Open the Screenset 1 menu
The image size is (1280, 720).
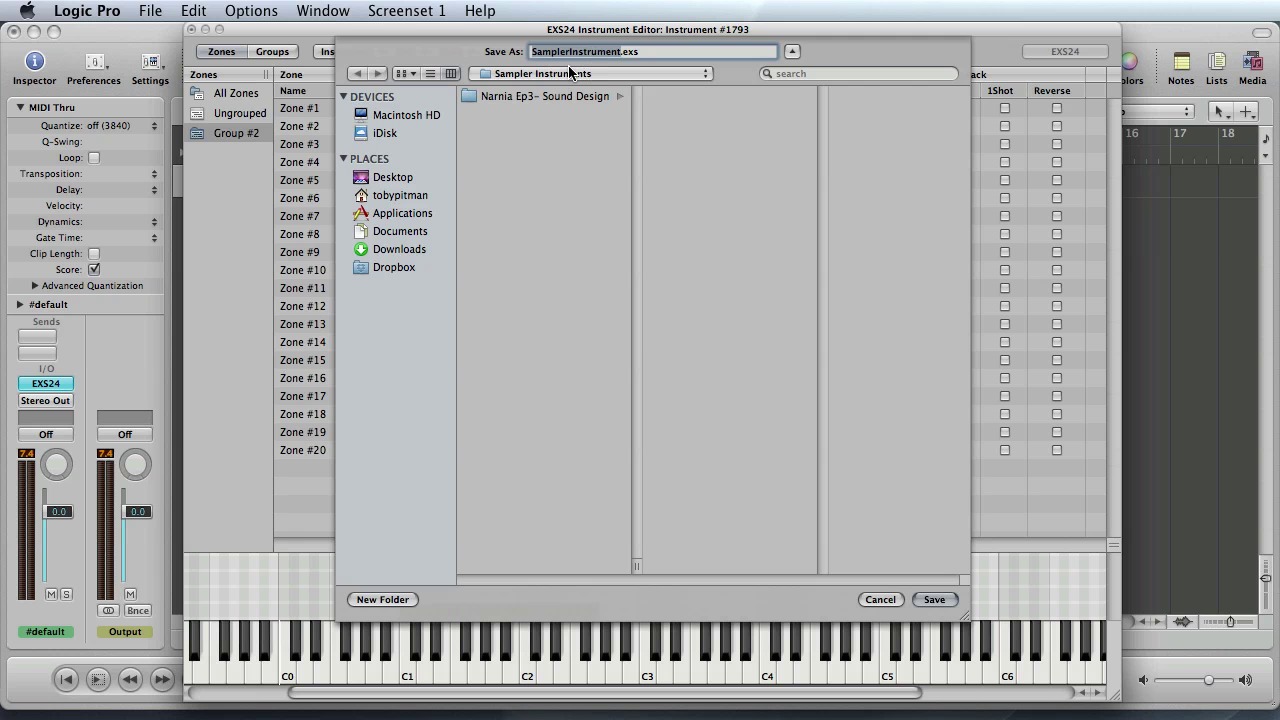coord(406,11)
